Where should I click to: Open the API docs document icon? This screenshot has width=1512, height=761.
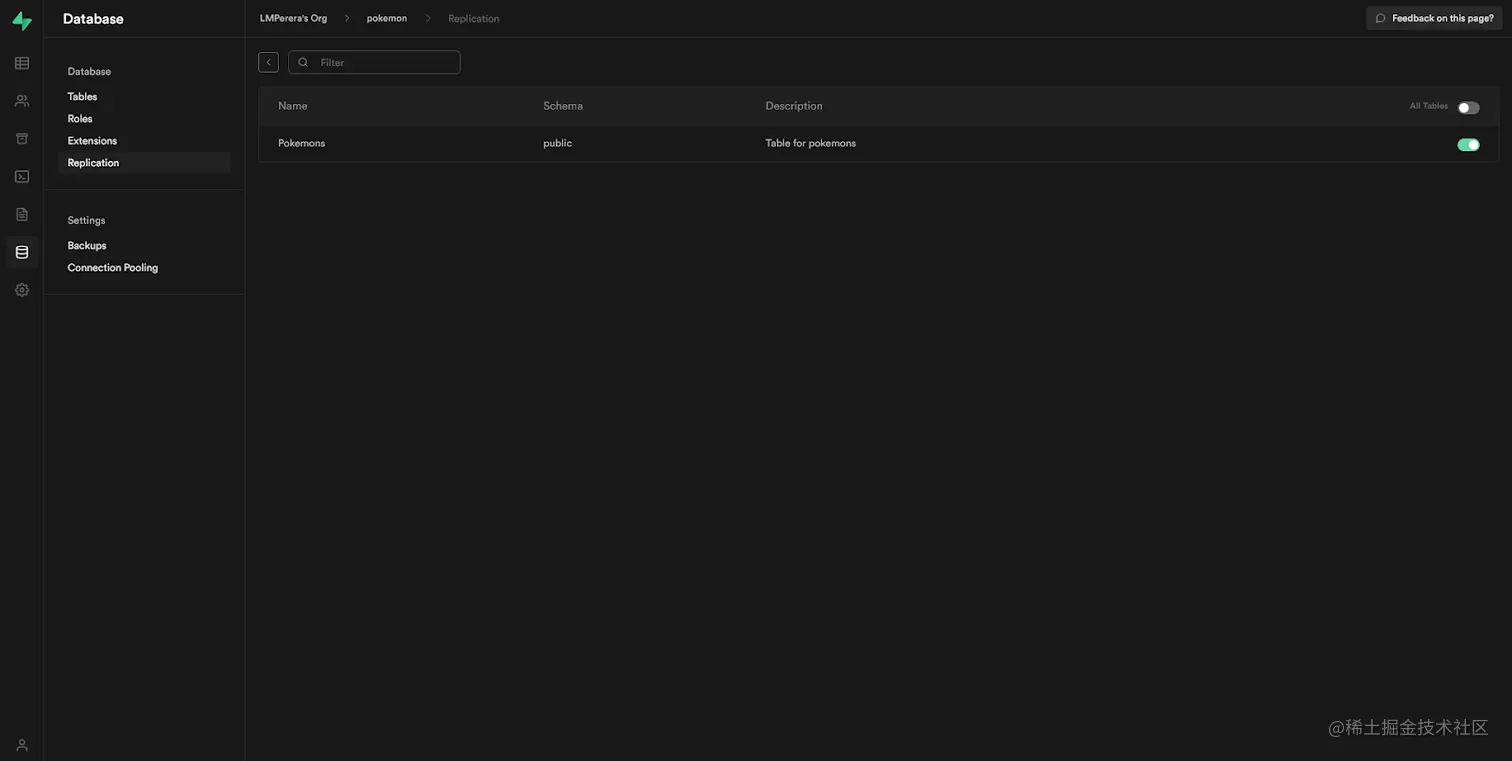[22, 214]
